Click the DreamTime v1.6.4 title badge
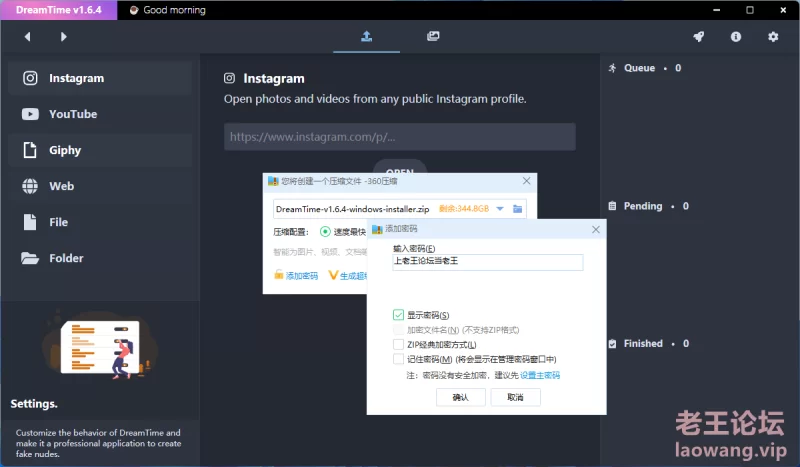Image resolution: width=800 pixels, height=467 pixels. click(x=59, y=10)
